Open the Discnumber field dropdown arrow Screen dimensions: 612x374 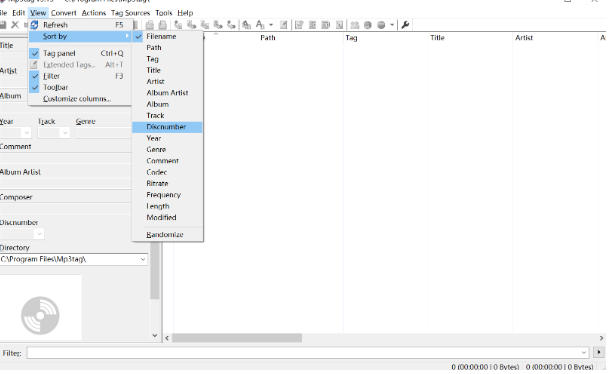click(x=39, y=234)
